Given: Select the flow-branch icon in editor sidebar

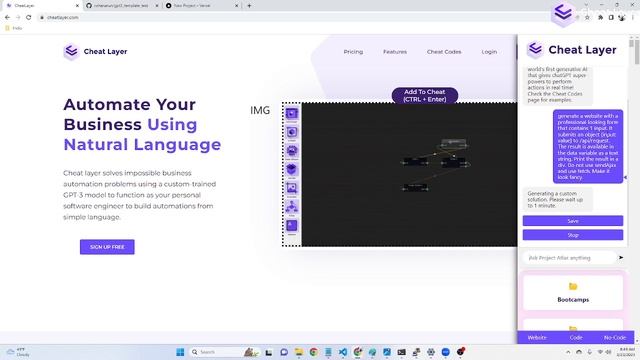Looking at the screenshot, I should click(x=291, y=207).
